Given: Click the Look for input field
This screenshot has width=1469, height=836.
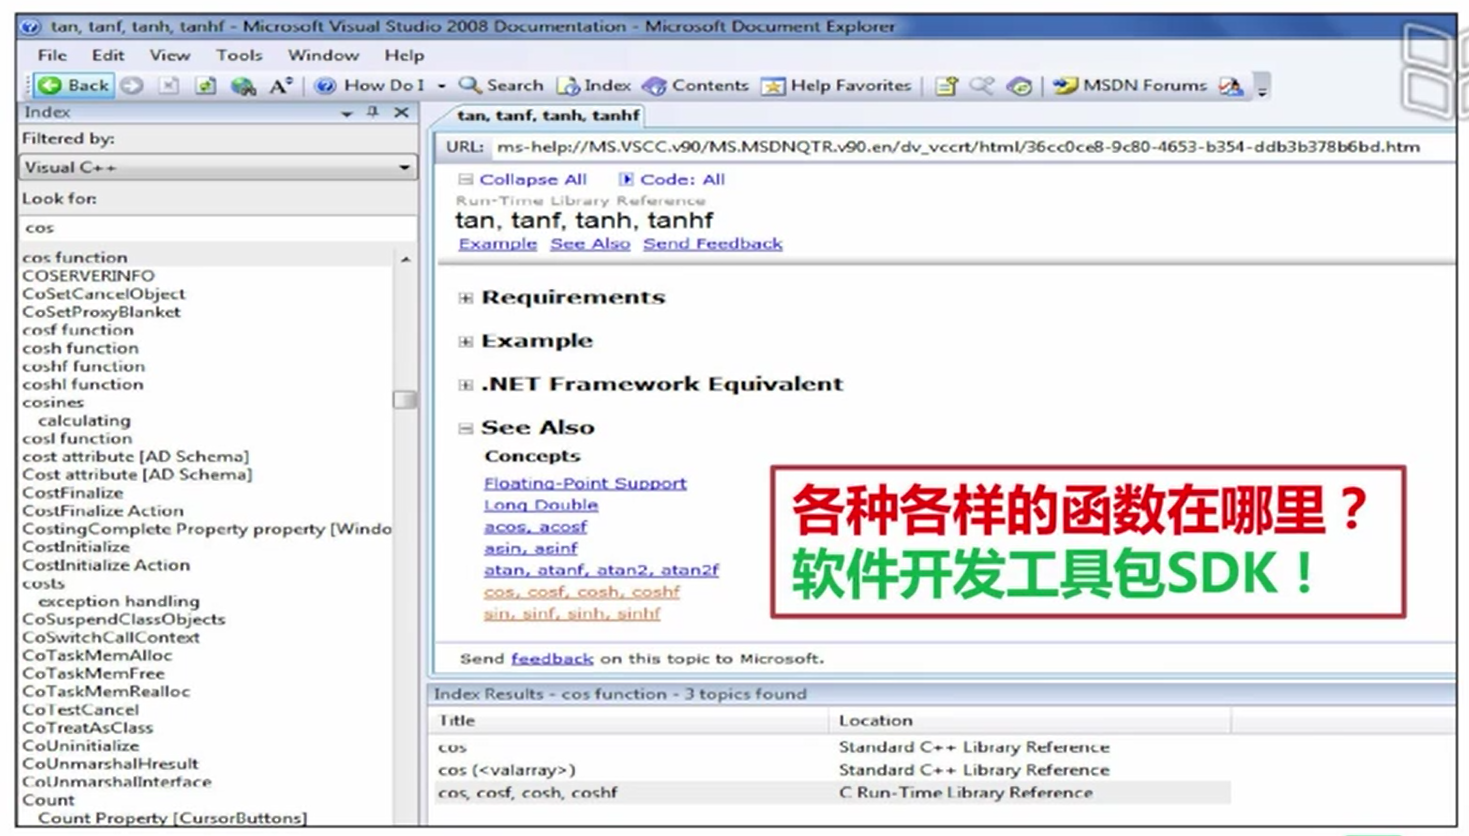Looking at the screenshot, I should point(218,228).
